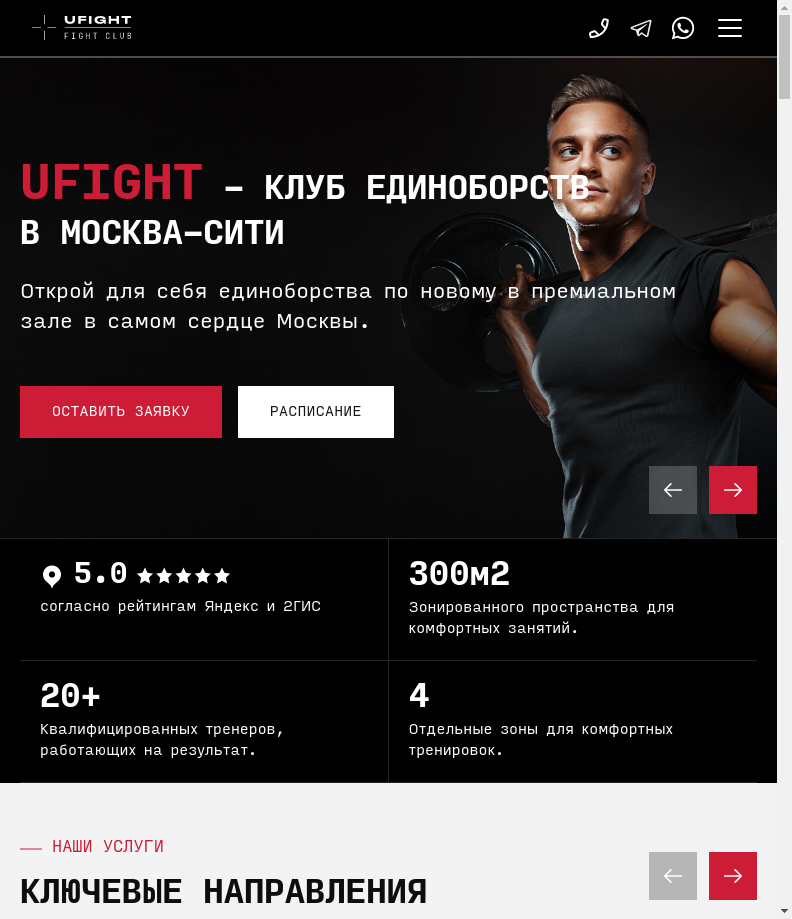Viewport: 792px width, 919px height.
Task: Show previous services with gray left arrow
Action: click(672, 876)
